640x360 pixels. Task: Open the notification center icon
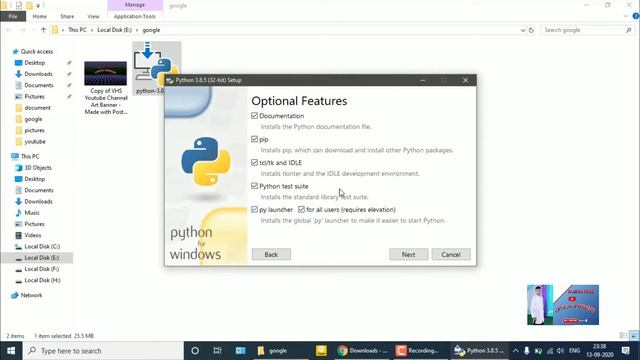point(626,351)
